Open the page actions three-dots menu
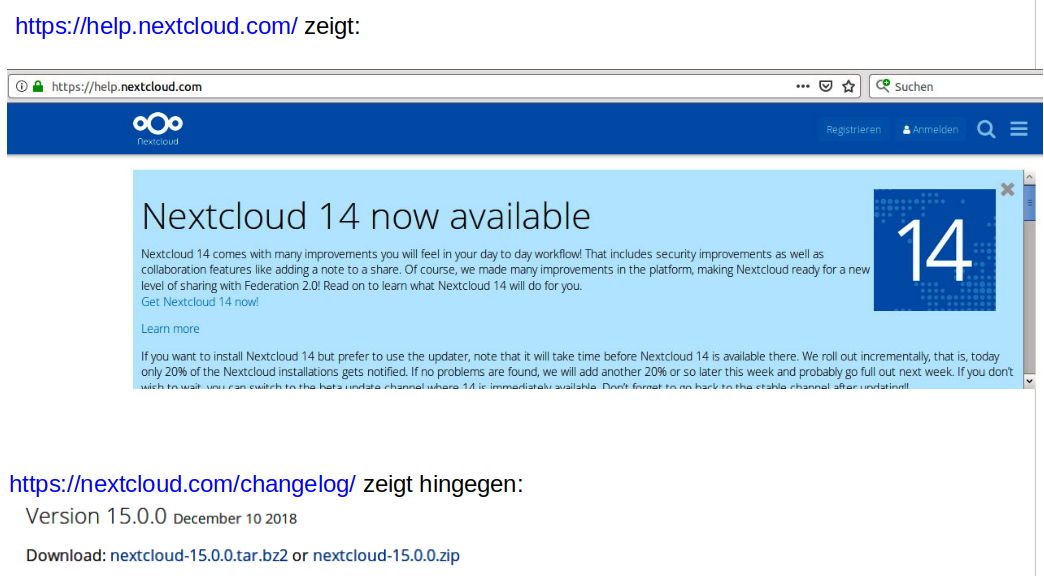Image resolution: width=1044 pixels, height=576 pixels. [x=803, y=87]
